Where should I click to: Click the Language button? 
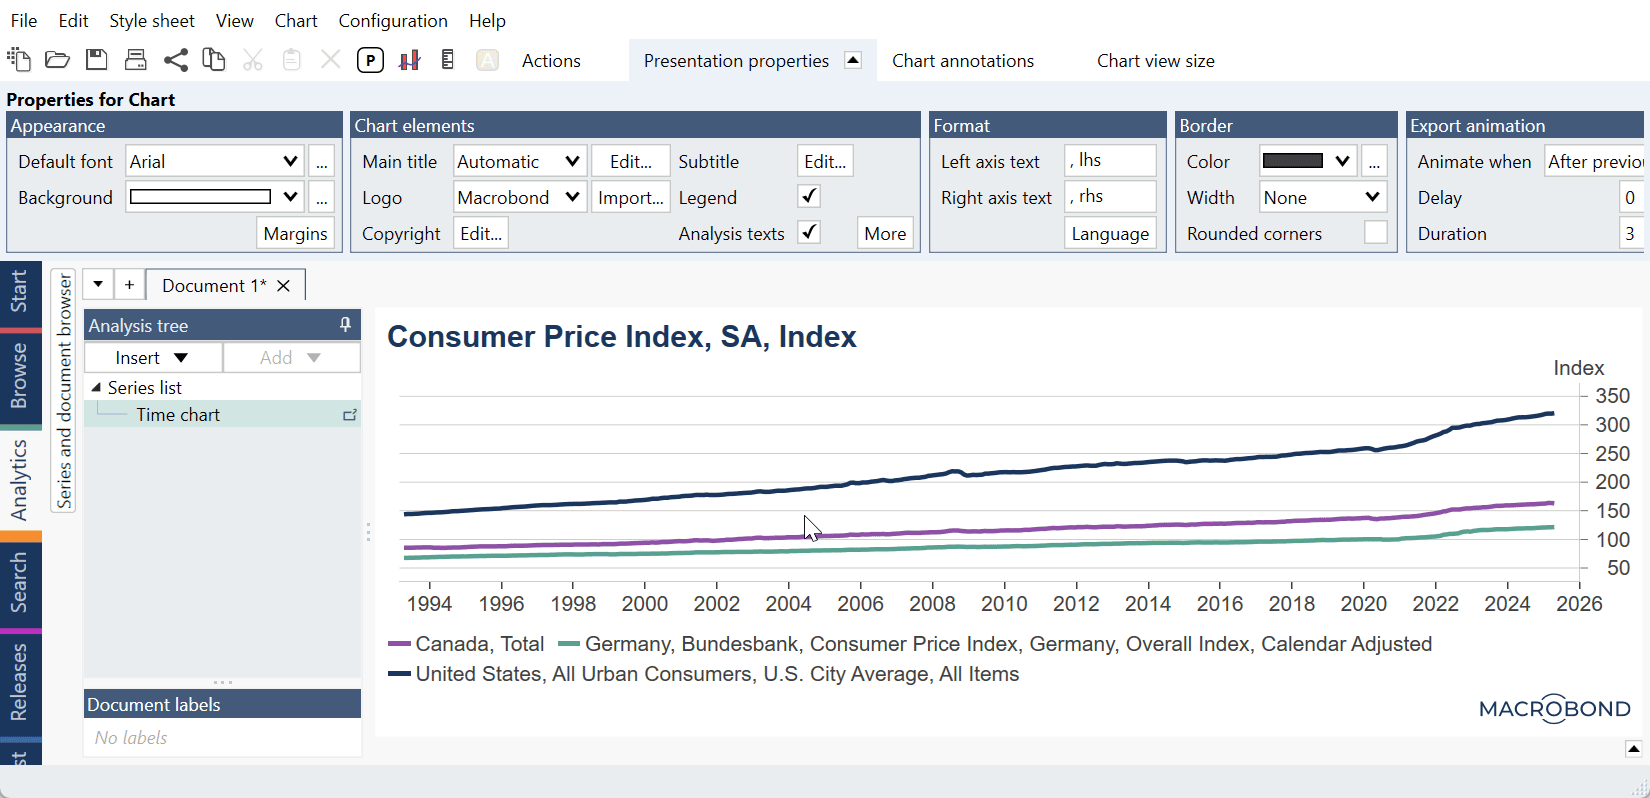point(1110,233)
